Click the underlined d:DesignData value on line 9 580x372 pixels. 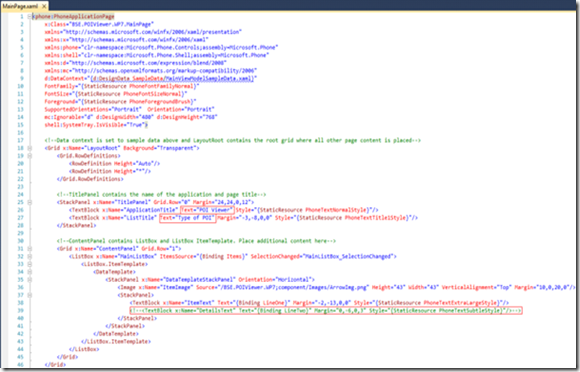point(172,79)
